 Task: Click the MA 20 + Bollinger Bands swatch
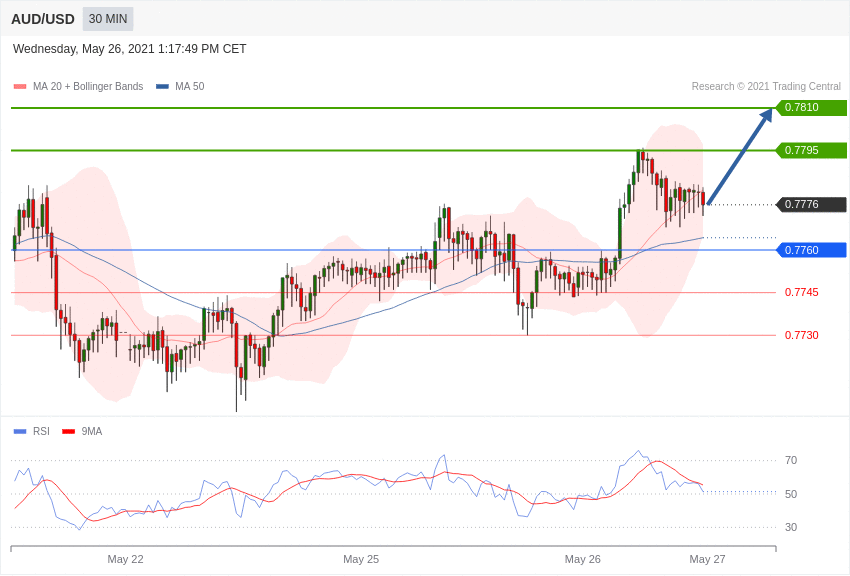[x=20, y=87]
